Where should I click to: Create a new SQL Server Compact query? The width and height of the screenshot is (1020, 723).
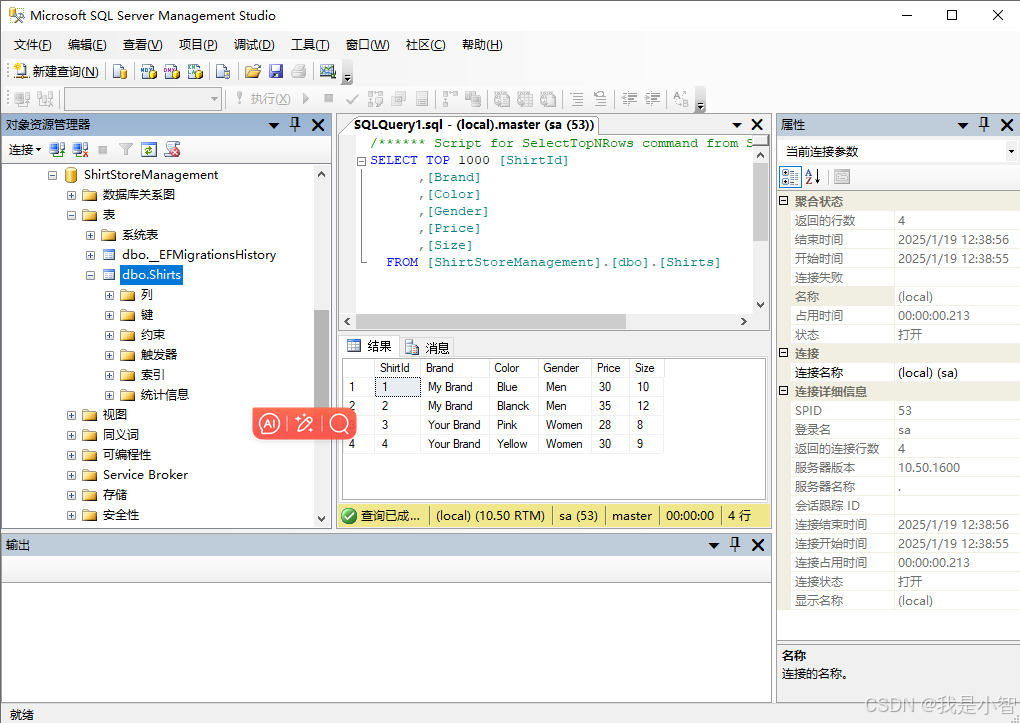pyautogui.click(x=223, y=71)
